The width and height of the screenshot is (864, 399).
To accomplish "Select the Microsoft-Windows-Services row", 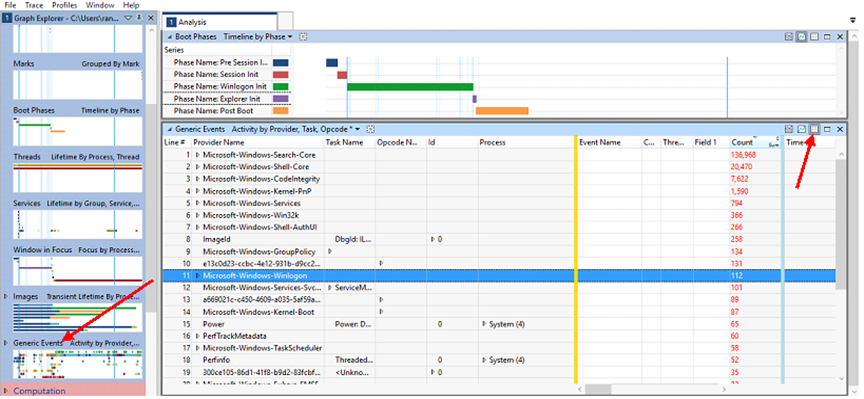I will [x=499, y=203].
